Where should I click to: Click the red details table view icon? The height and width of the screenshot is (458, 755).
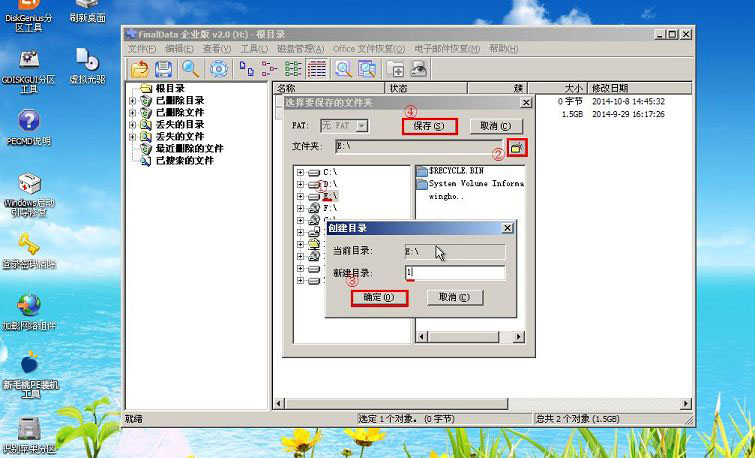[317, 69]
